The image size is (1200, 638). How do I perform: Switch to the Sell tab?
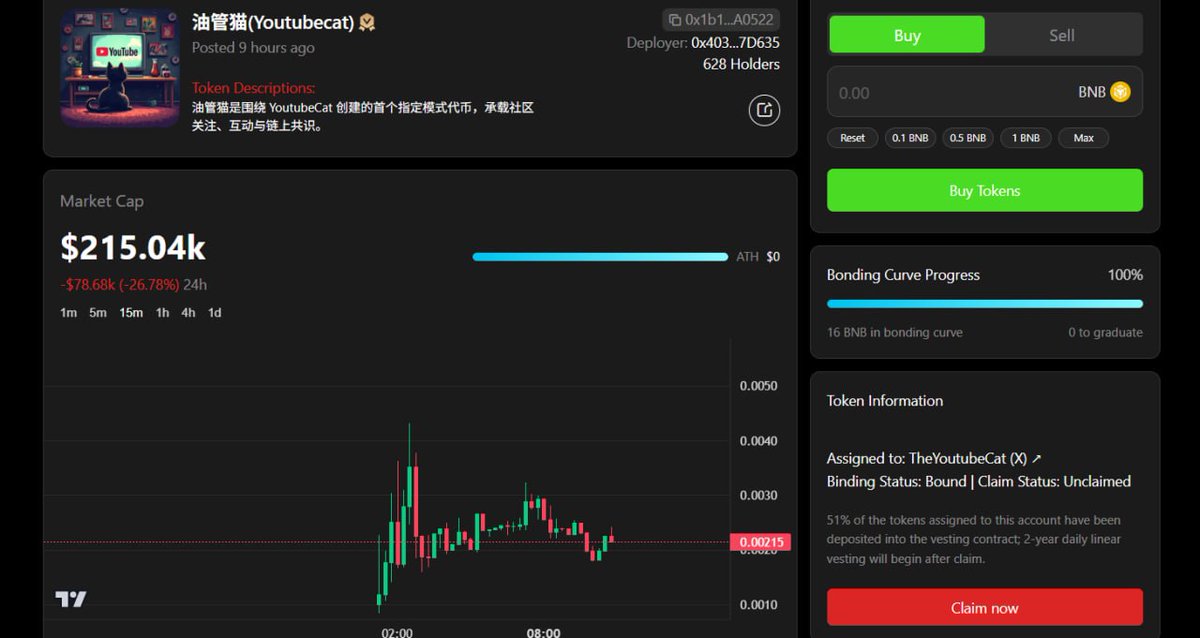tap(1062, 35)
